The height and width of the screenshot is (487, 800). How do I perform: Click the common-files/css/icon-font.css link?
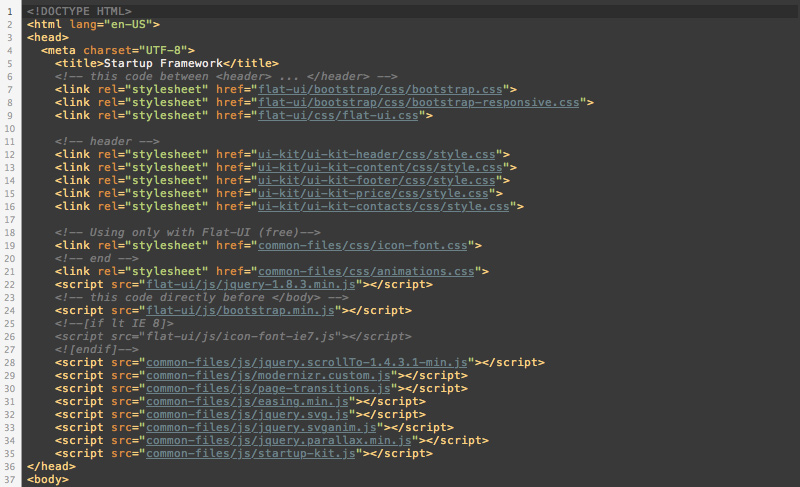click(x=364, y=245)
